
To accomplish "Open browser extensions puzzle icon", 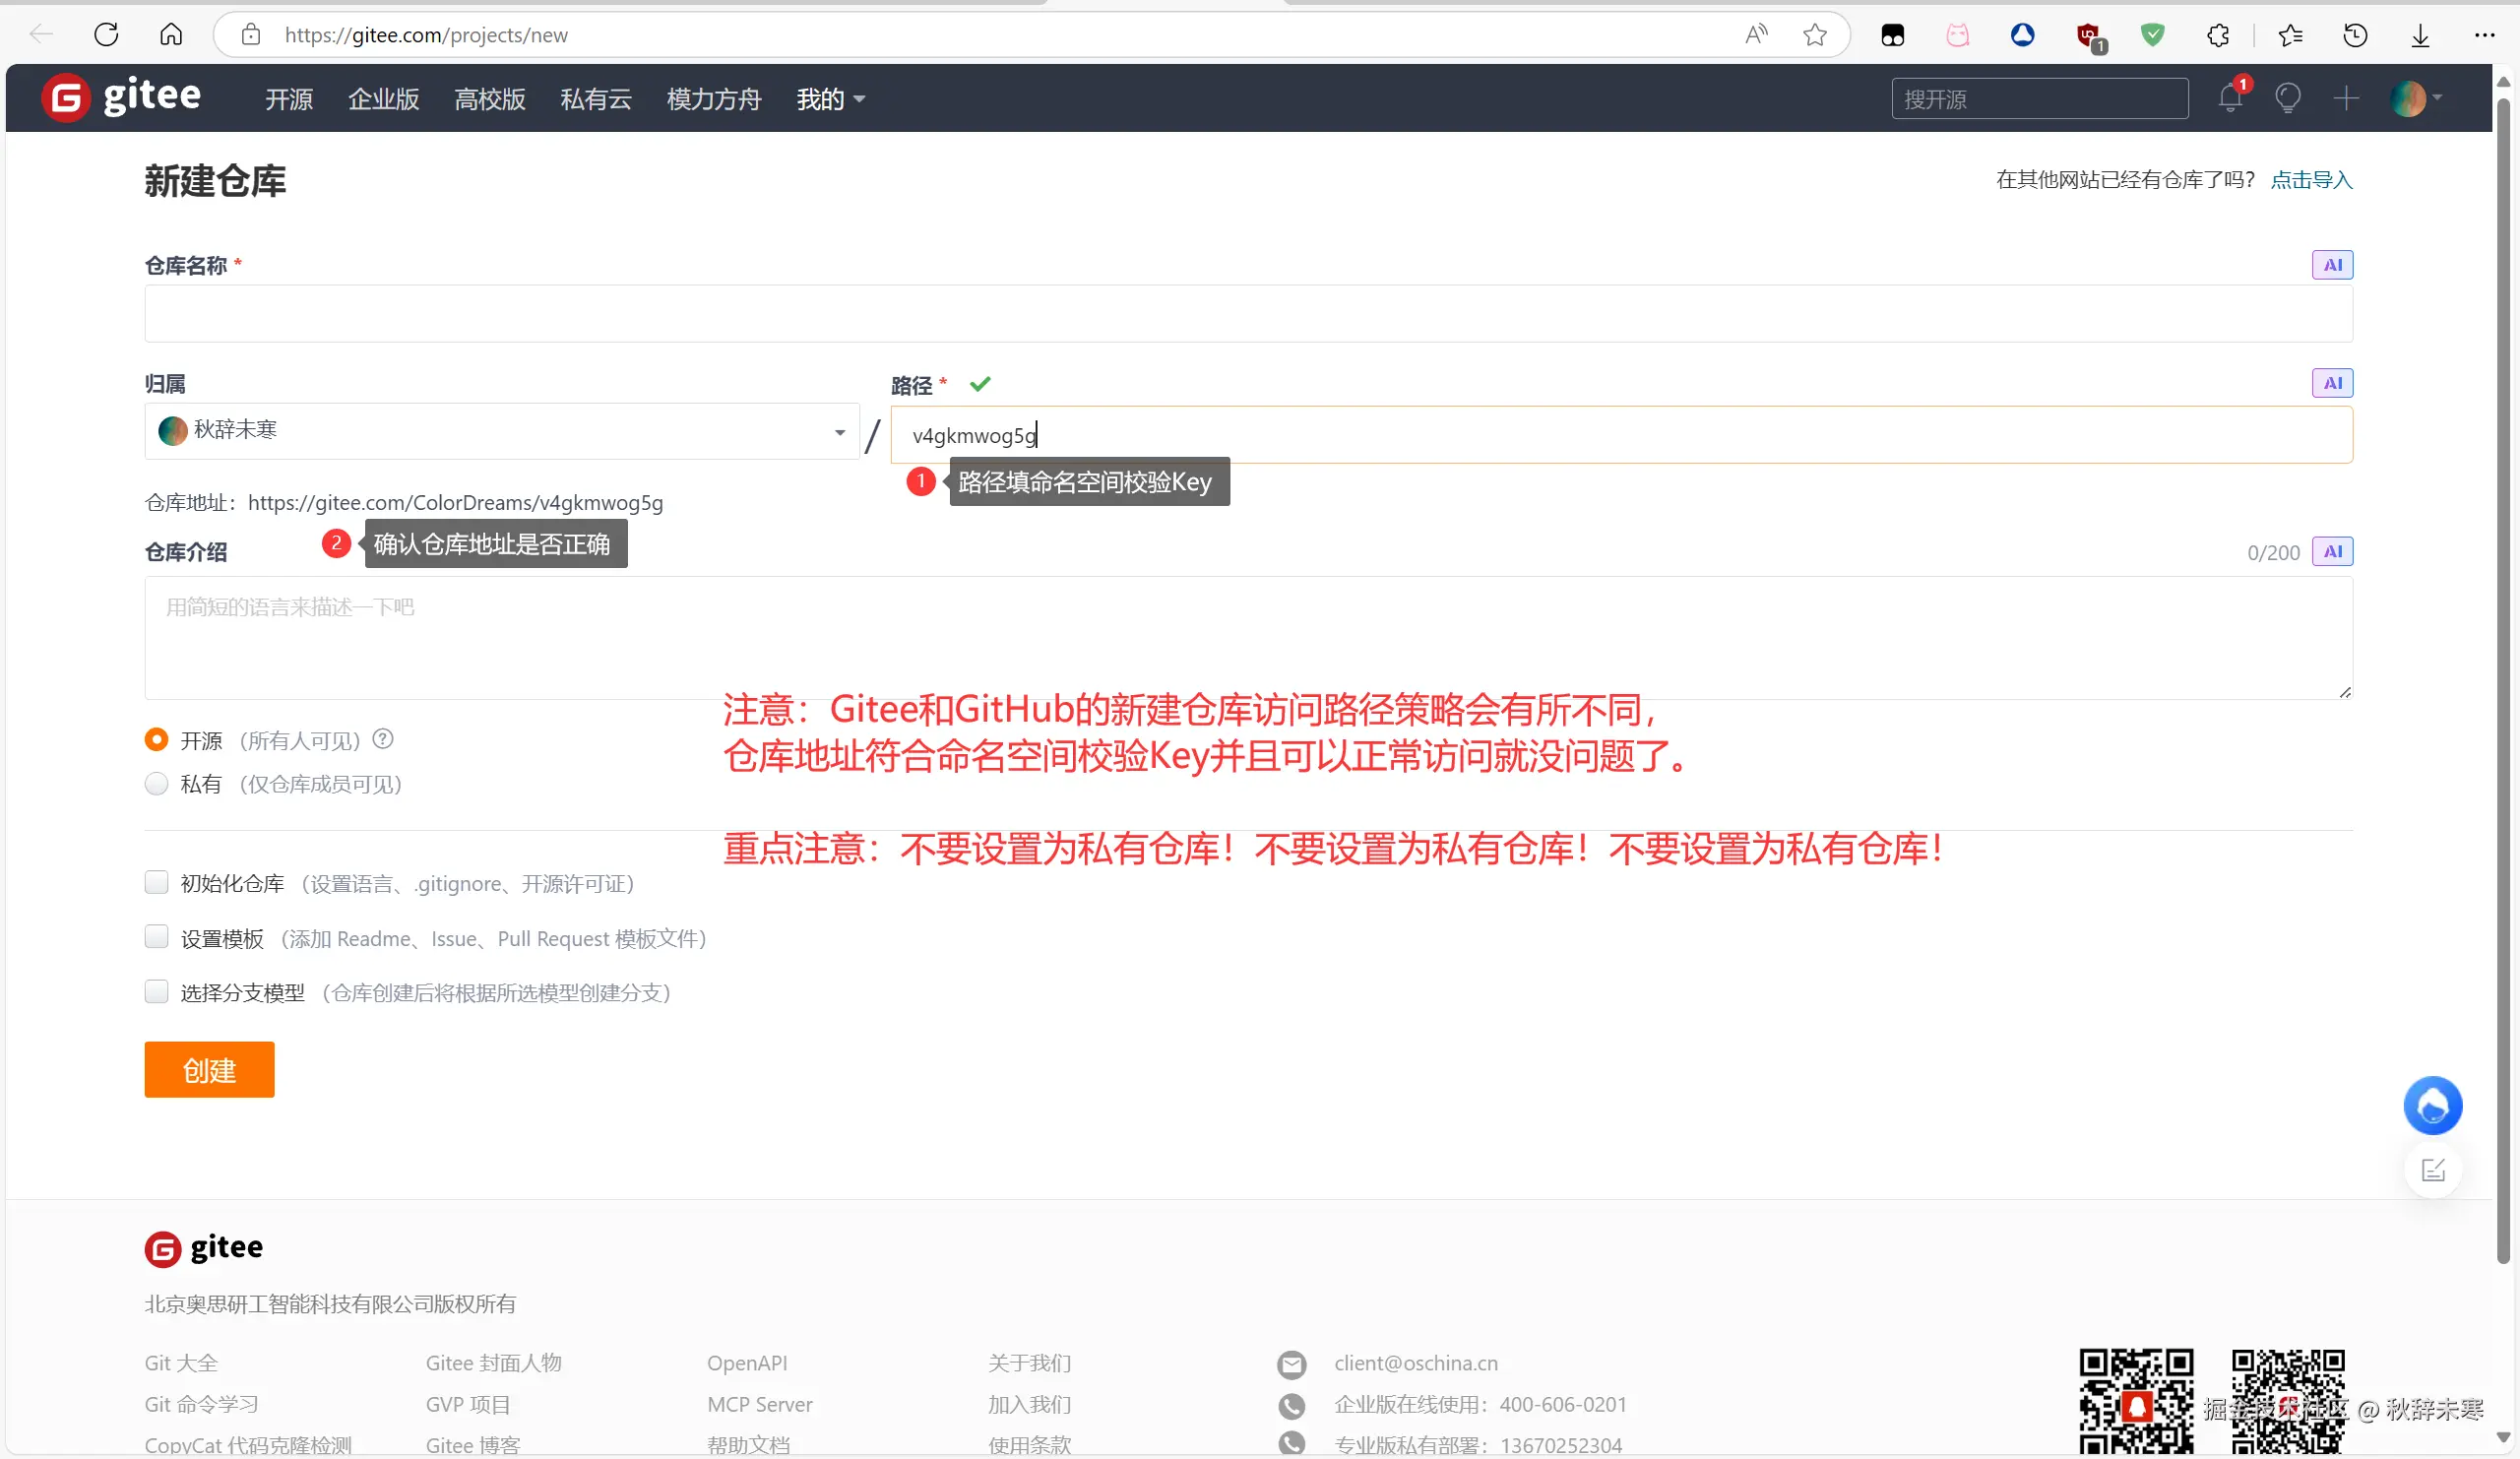I will point(2218,35).
